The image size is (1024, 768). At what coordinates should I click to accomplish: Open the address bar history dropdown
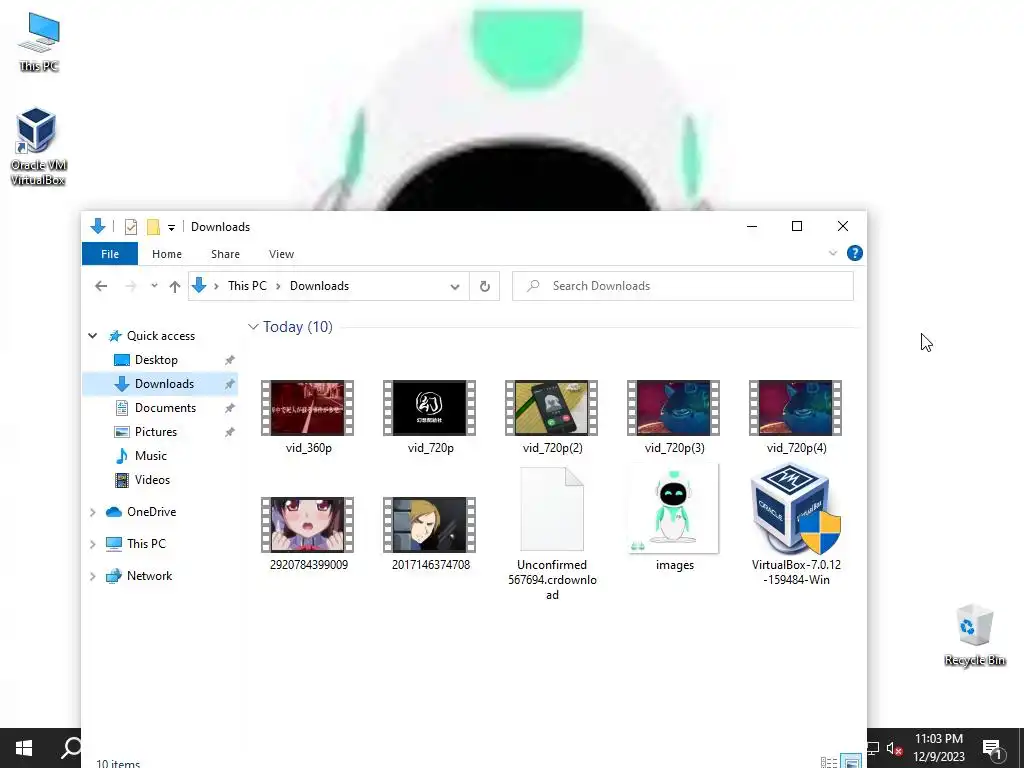[x=455, y=286]
